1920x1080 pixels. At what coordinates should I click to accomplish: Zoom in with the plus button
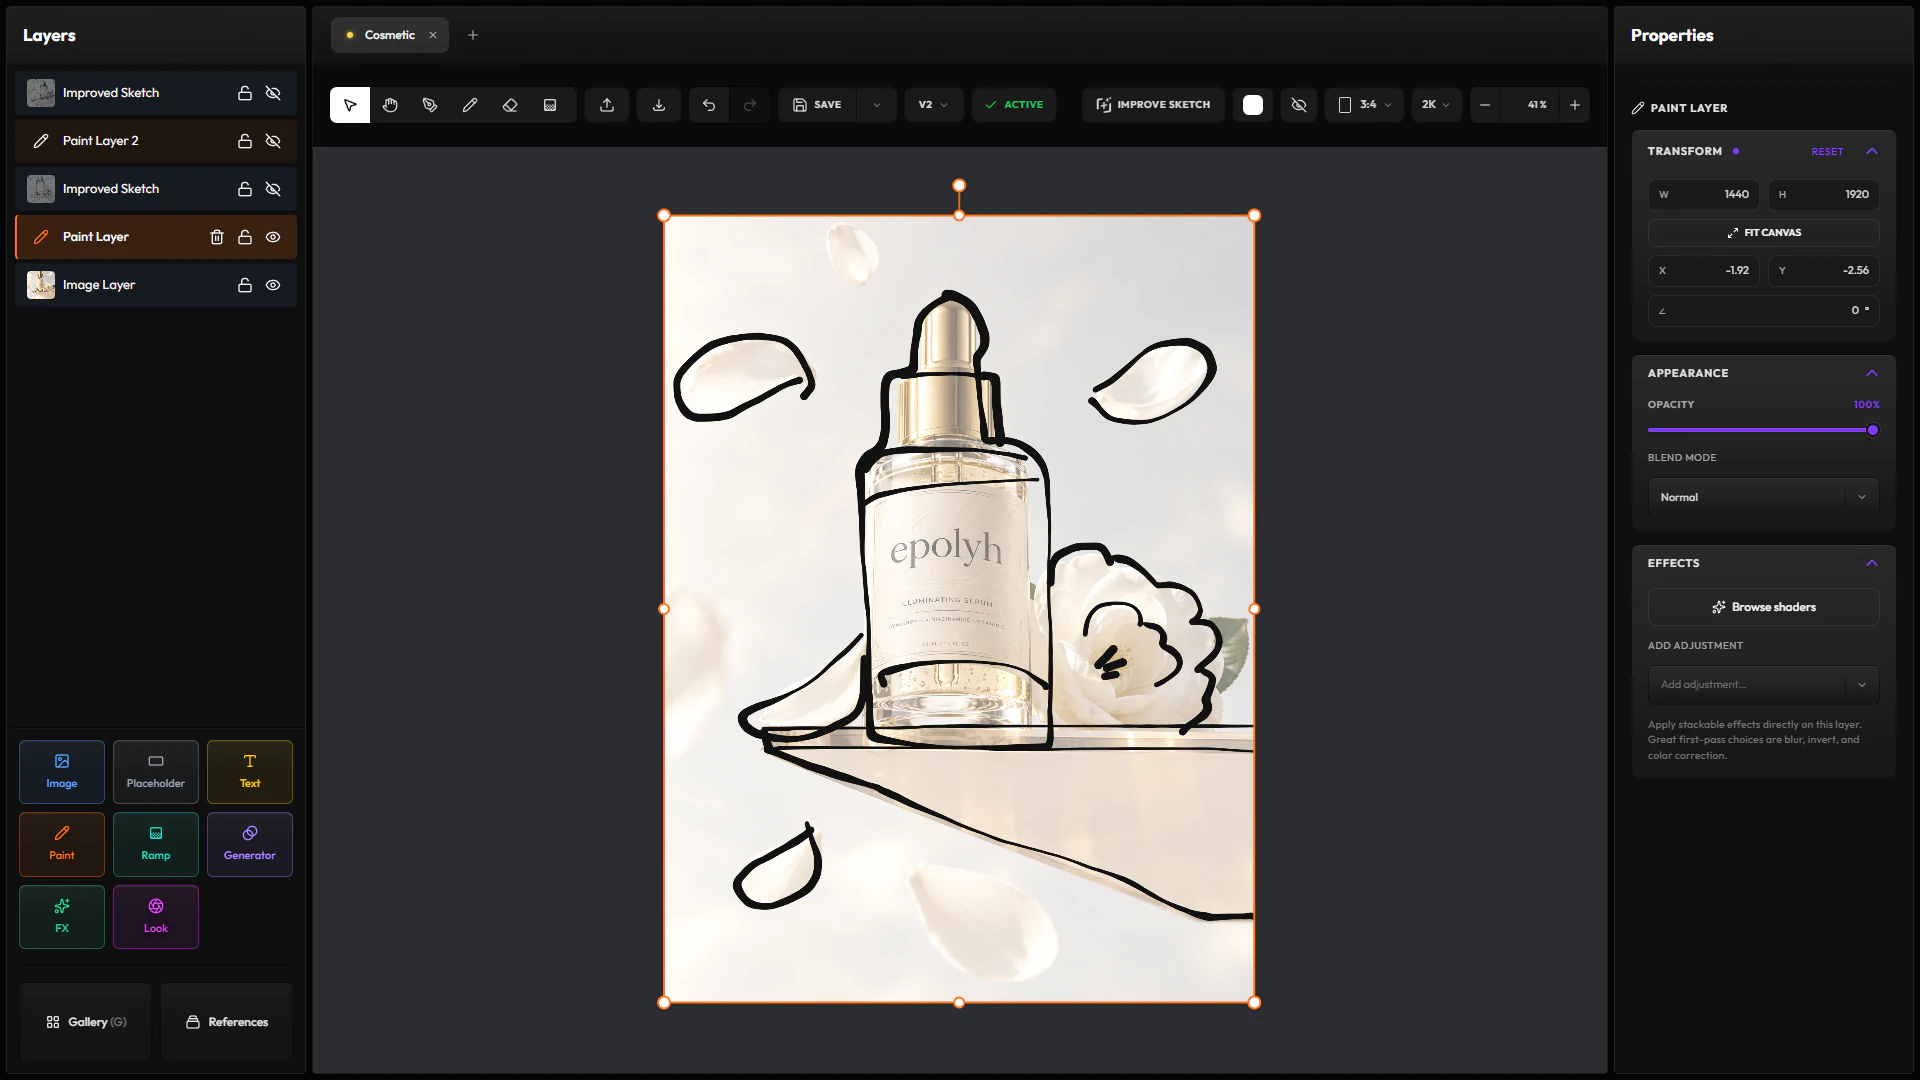[x=1575, y=105]
